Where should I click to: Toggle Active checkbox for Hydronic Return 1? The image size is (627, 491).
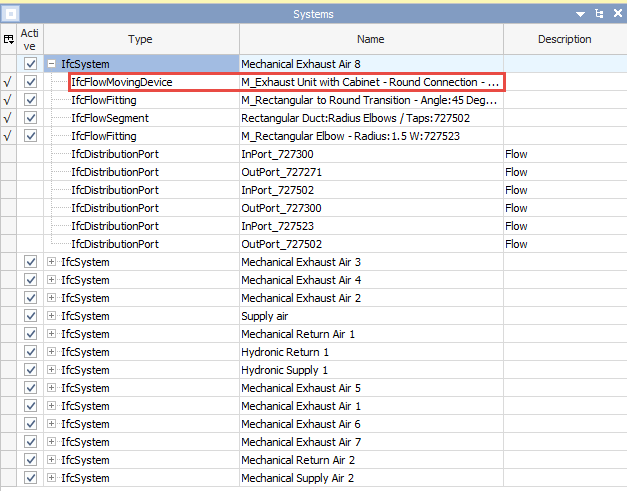click(x=31, y=352)
